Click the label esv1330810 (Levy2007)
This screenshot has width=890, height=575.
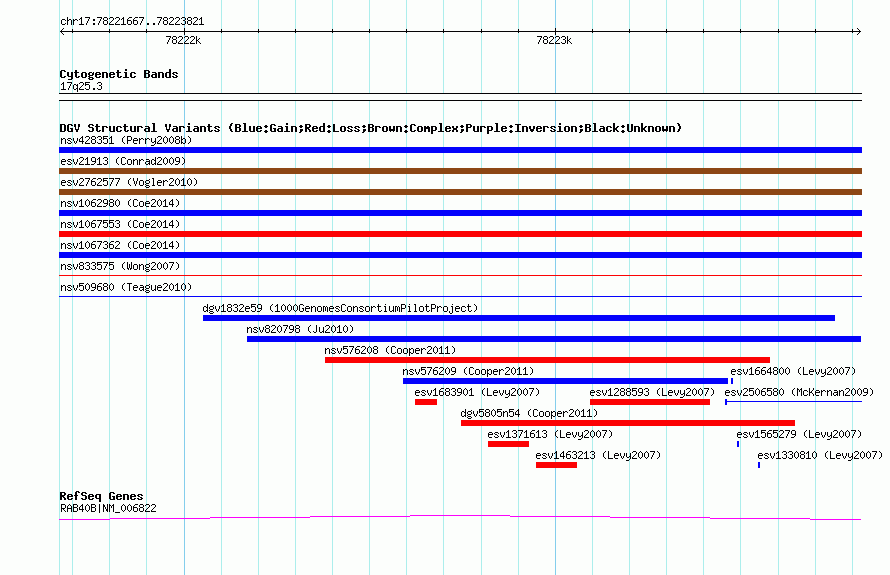tap(820, 455)
